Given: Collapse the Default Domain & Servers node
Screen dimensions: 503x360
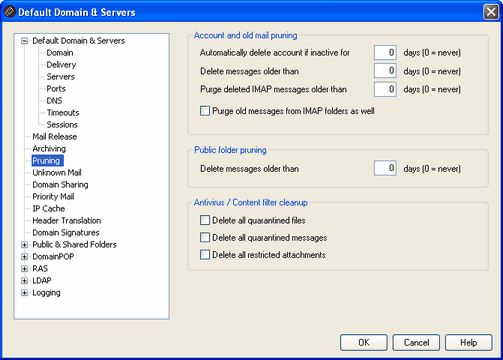Looking at the screenshot, I should 24,41.
